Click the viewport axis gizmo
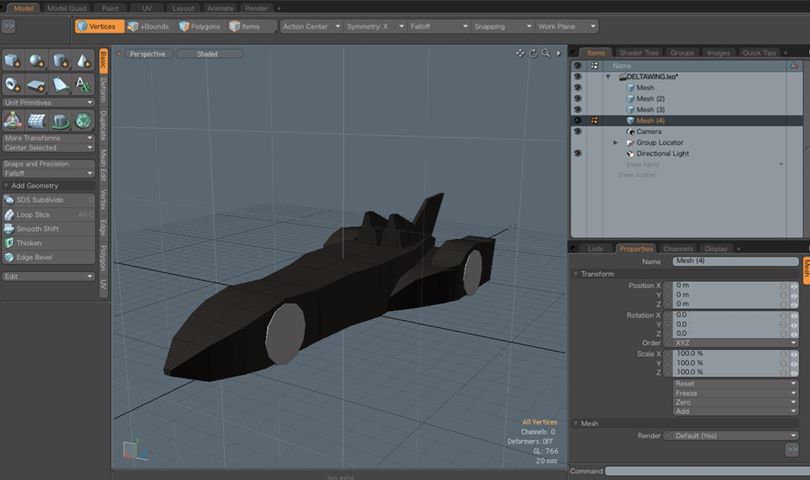810x480 pixels. pos(135,450)
